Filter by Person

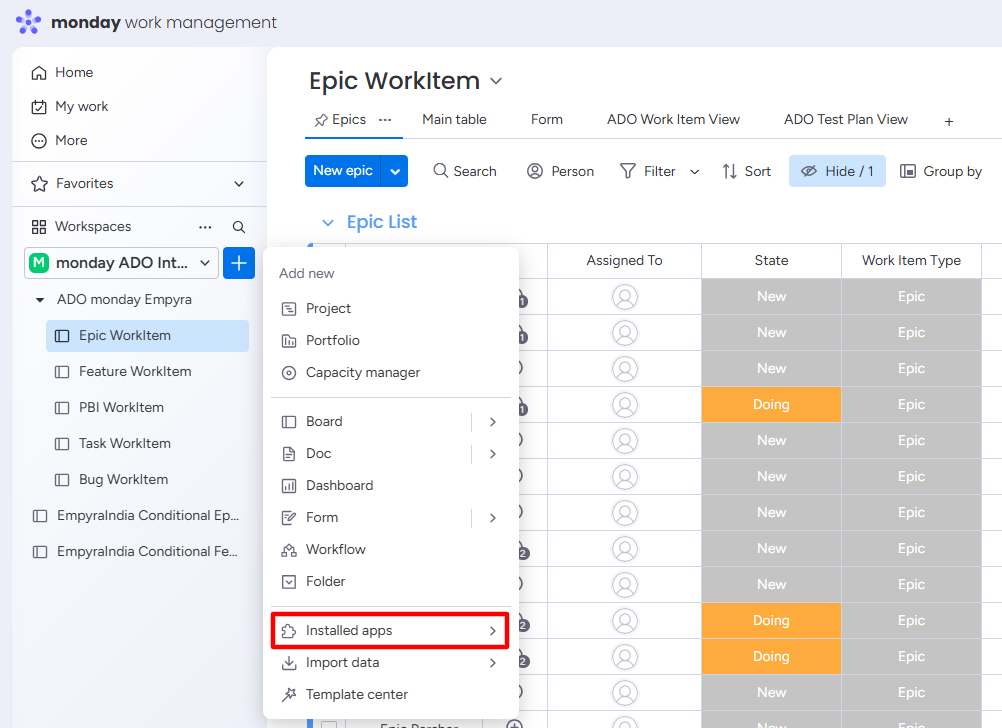pyautogui.click(x=560, y=171)
